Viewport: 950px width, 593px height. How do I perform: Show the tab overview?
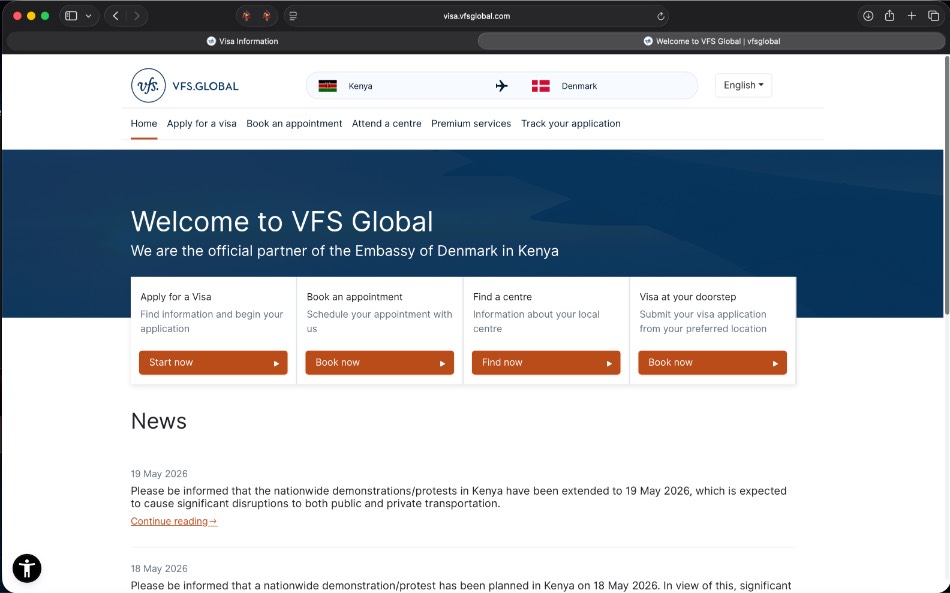point(933,16)
